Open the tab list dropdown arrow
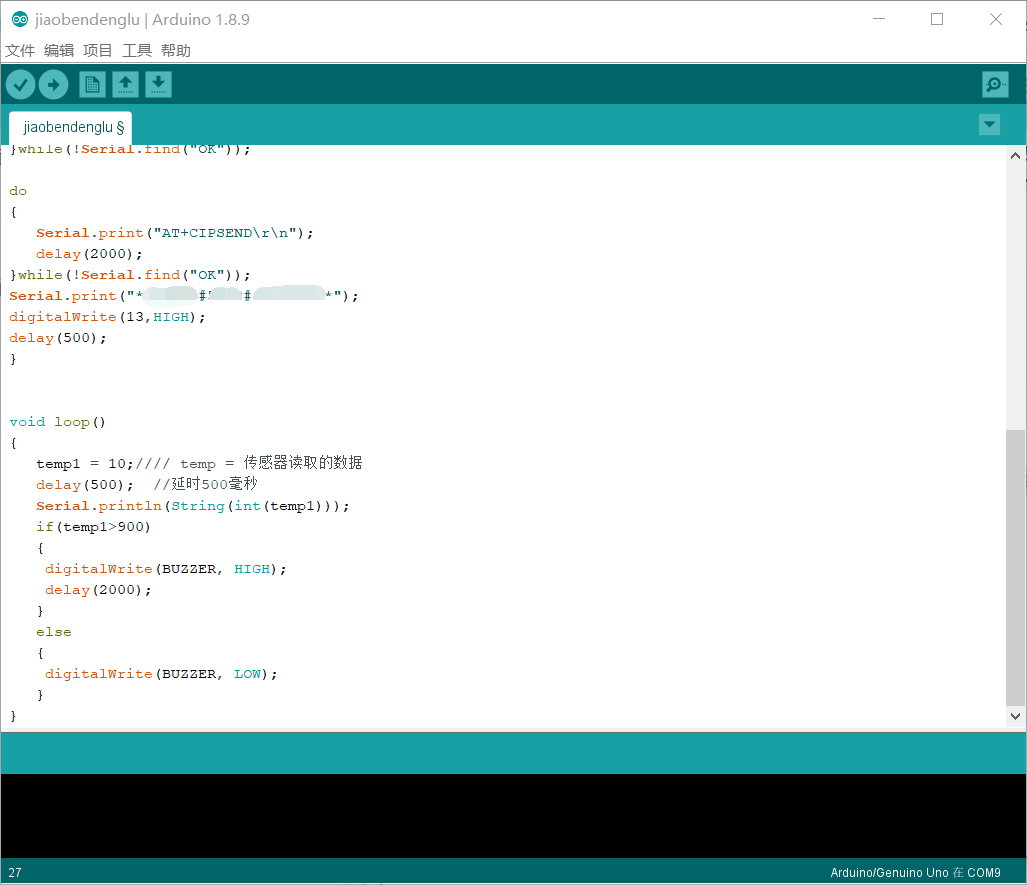Viewport: 1027px width, 885px height. [989, 124]
